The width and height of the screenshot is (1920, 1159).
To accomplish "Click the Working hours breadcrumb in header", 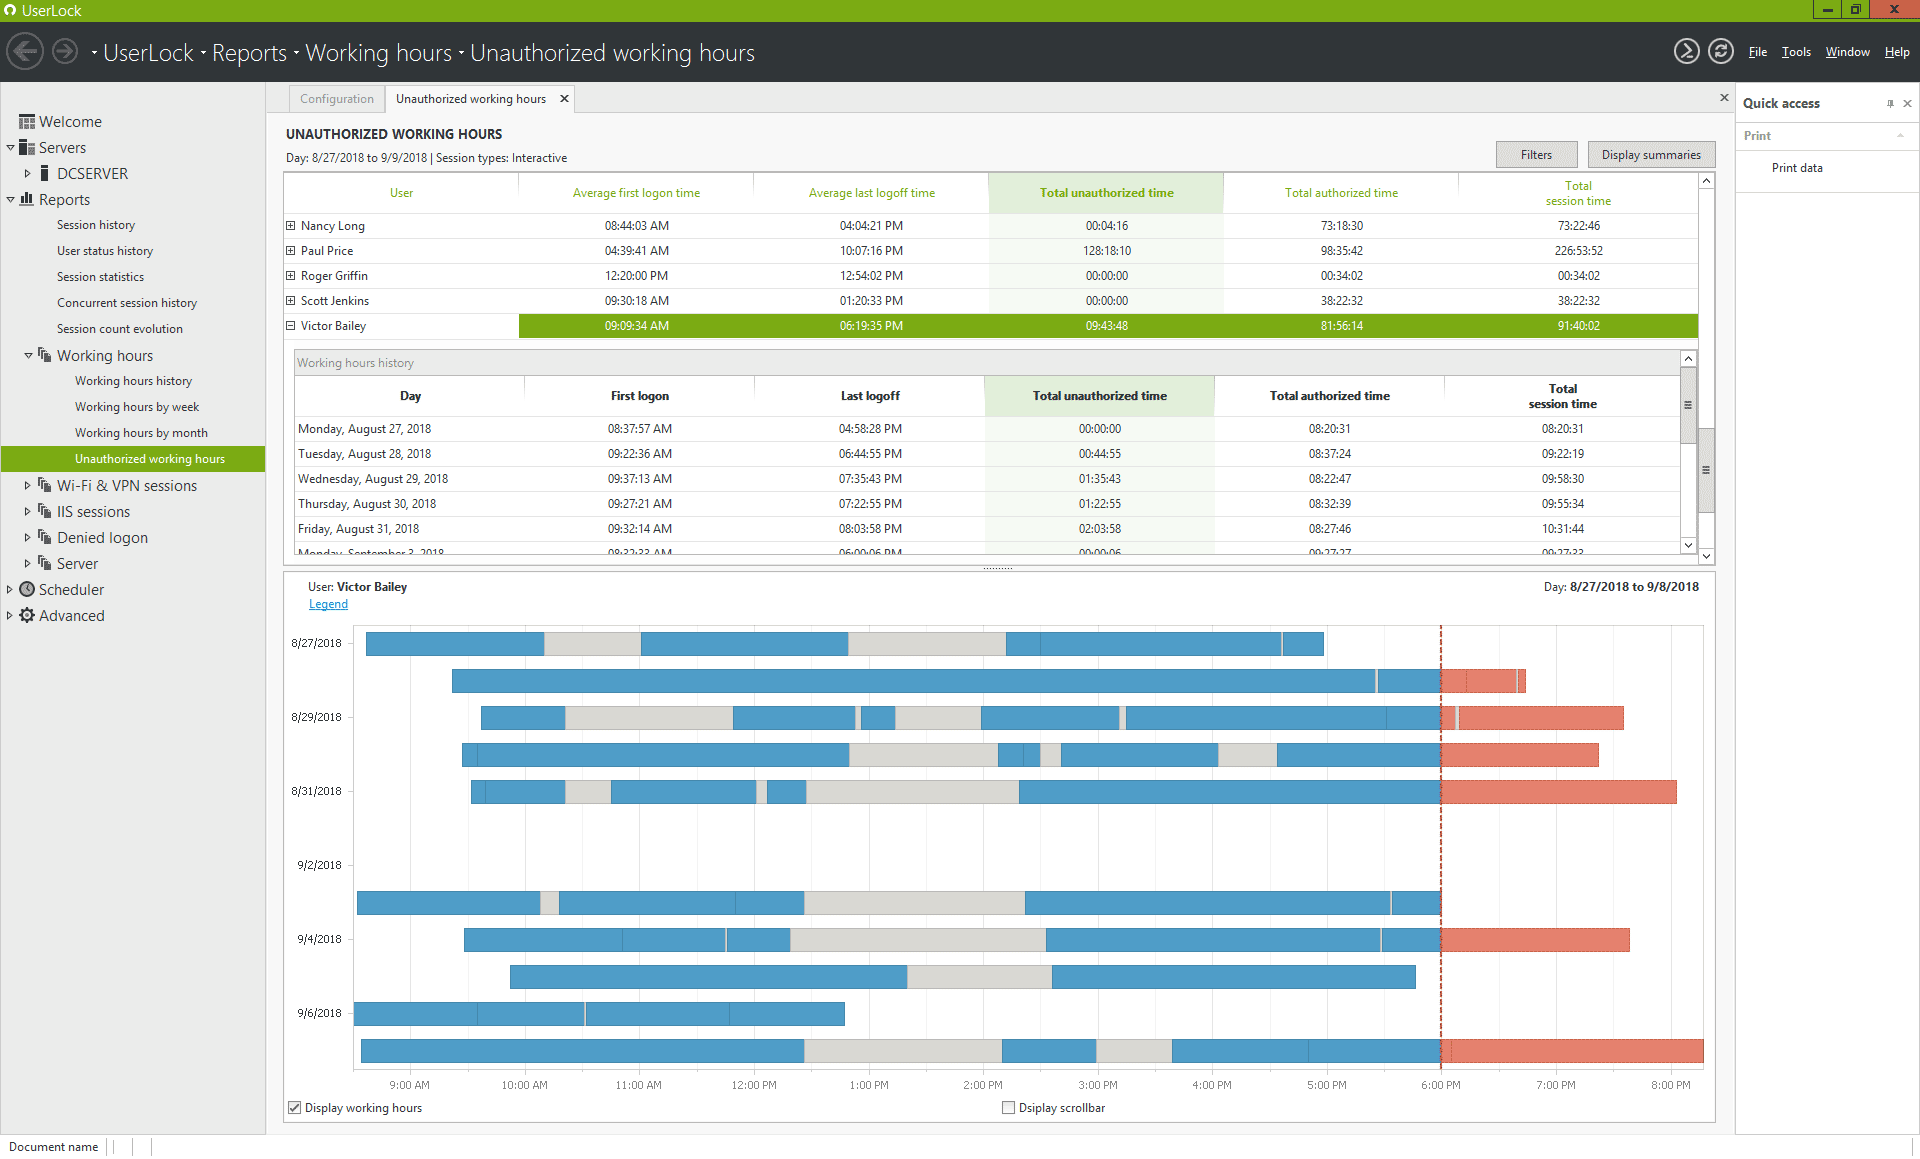I will 378,53.
